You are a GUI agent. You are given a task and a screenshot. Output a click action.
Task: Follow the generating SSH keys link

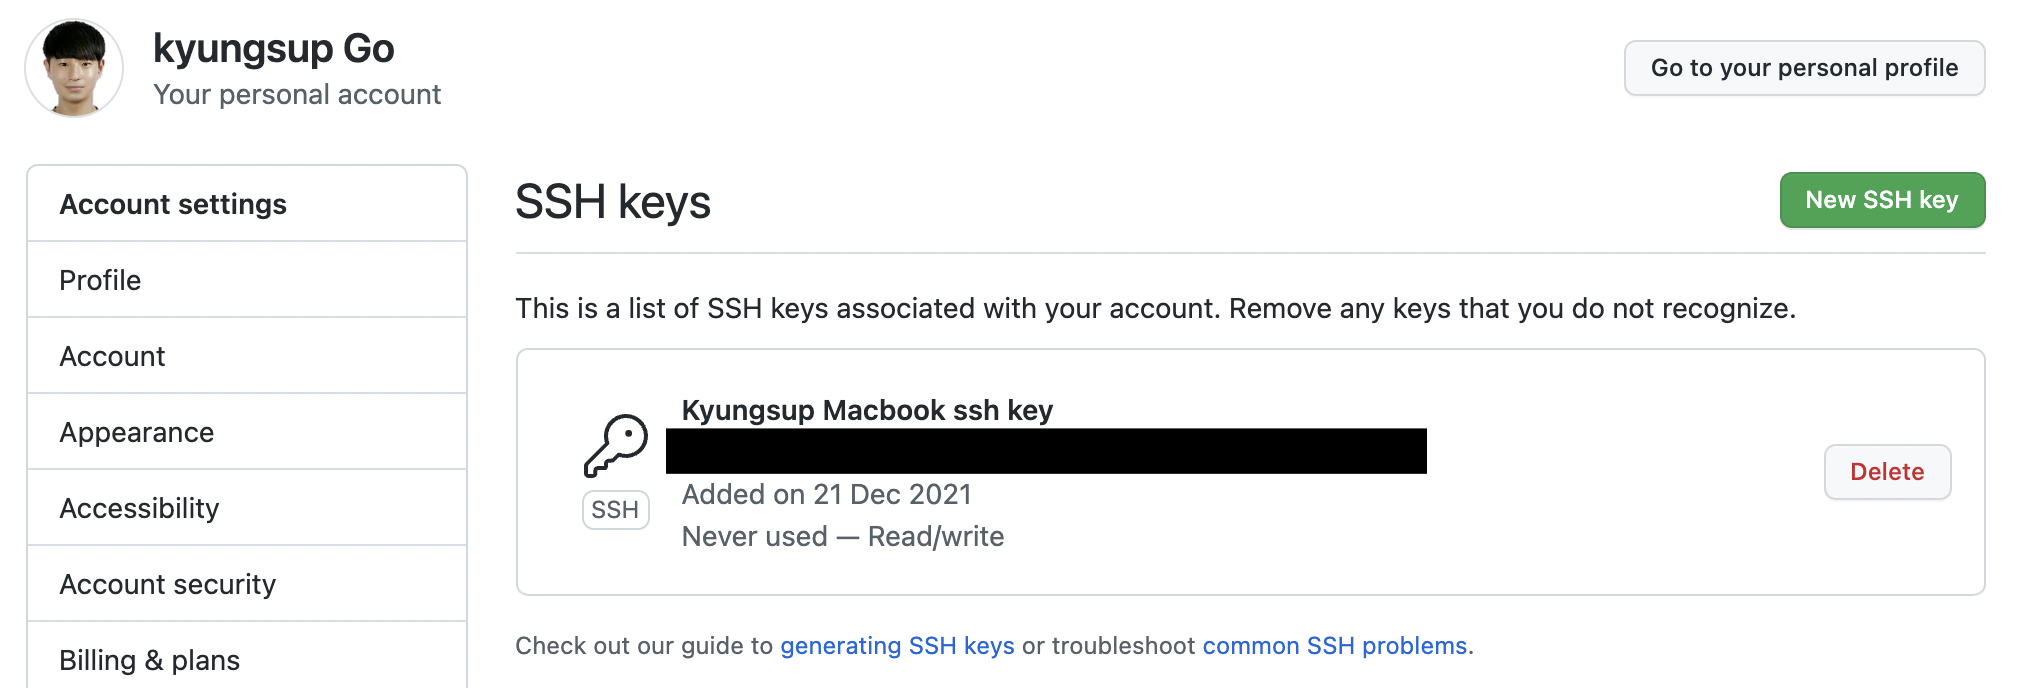click(x=897, y=646)
